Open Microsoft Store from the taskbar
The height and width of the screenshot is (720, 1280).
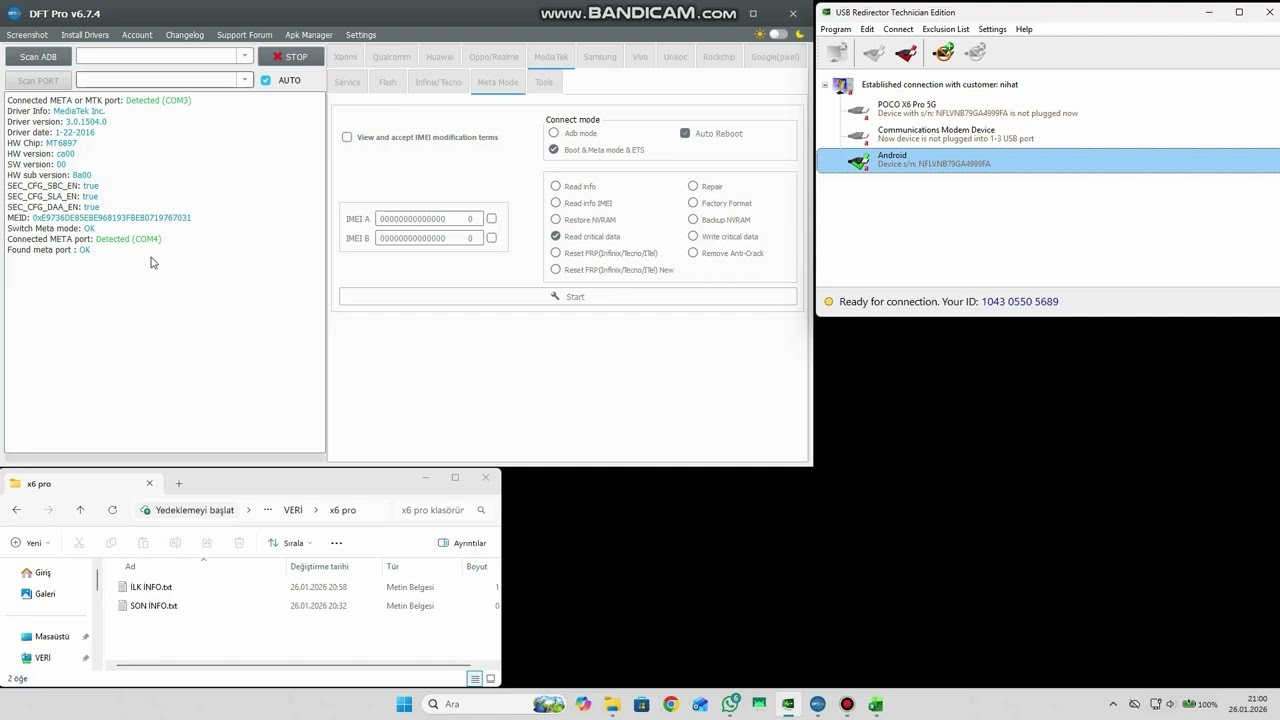[x=642, y=704]
